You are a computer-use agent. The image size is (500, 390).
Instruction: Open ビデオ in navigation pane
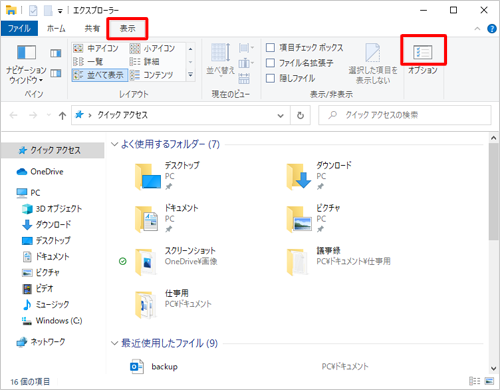(37, 289)
